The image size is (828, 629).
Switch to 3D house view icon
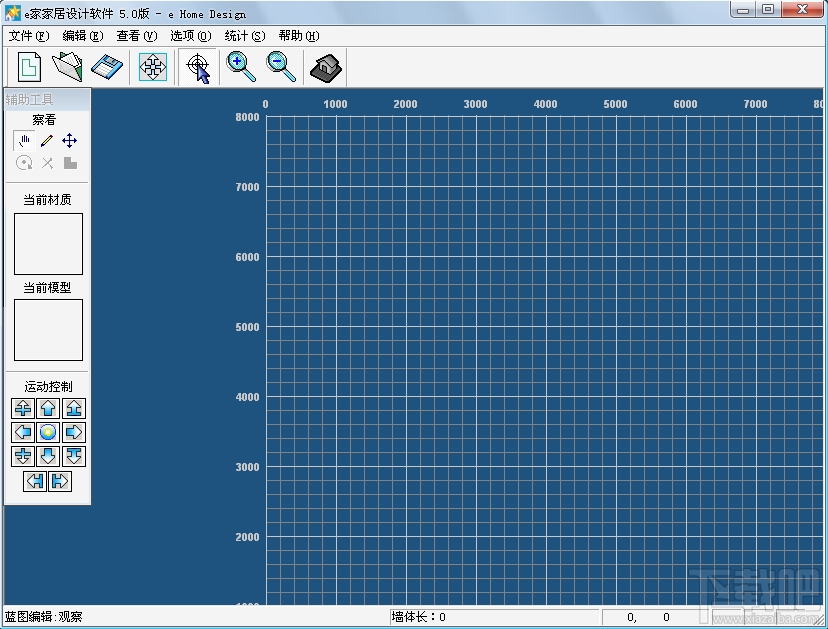point(326,67)
